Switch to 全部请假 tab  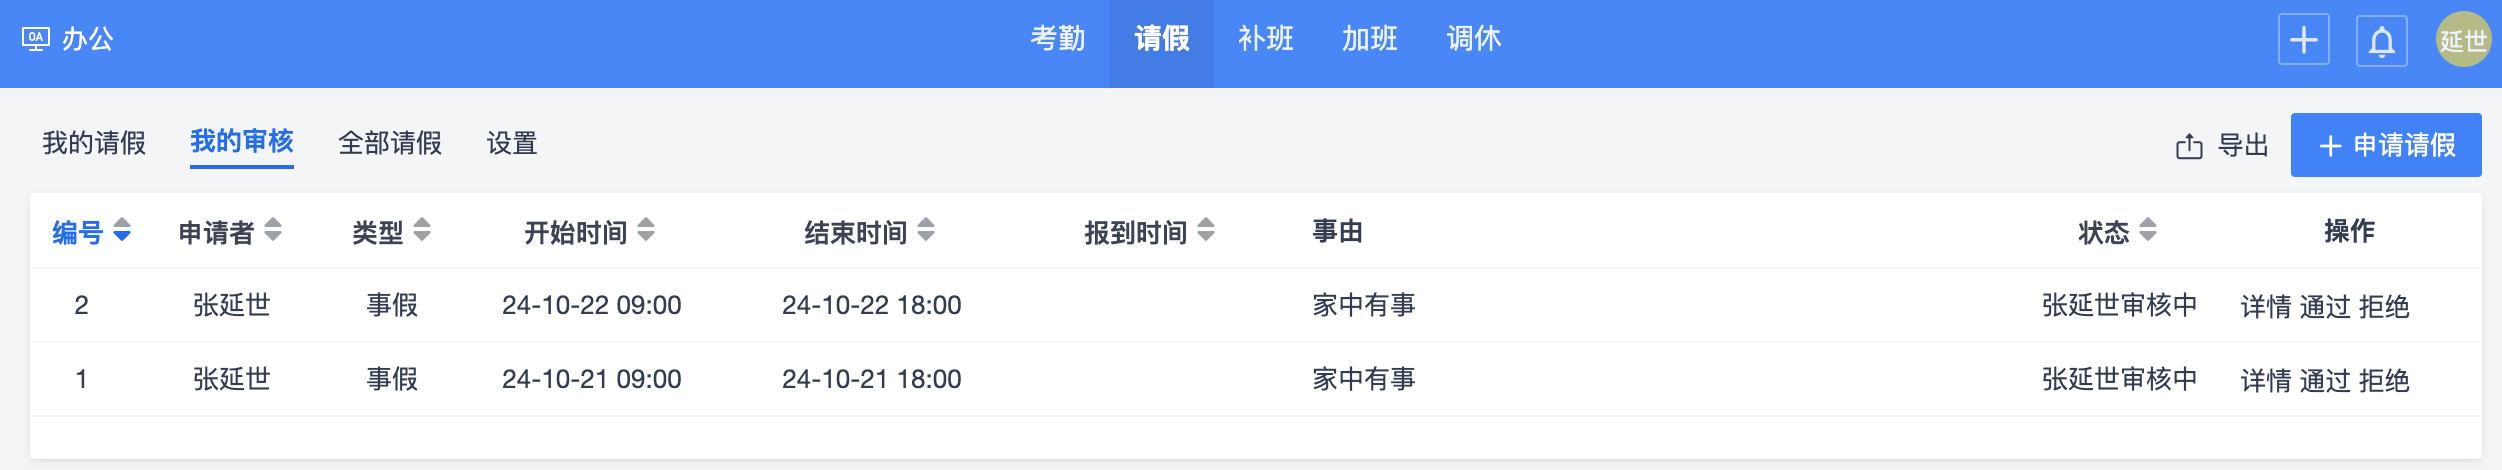pyautogui.click(x=390, y=144)
